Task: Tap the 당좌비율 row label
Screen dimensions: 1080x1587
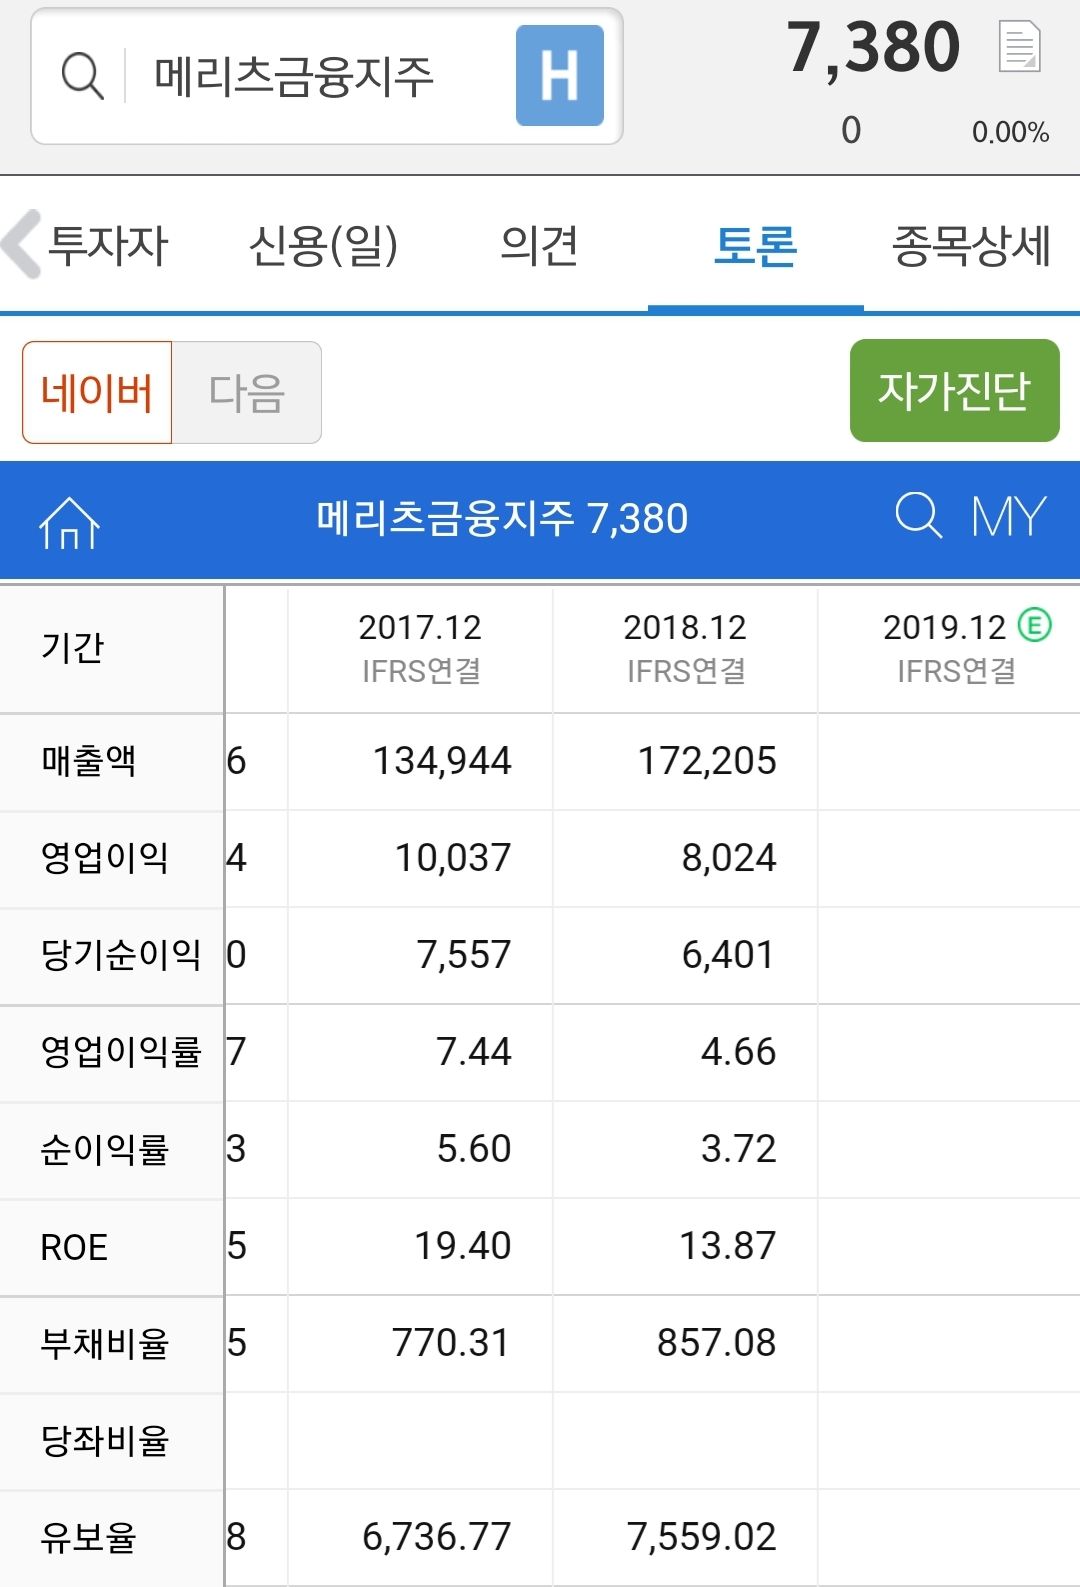Action: click(x=104, y=1441)
